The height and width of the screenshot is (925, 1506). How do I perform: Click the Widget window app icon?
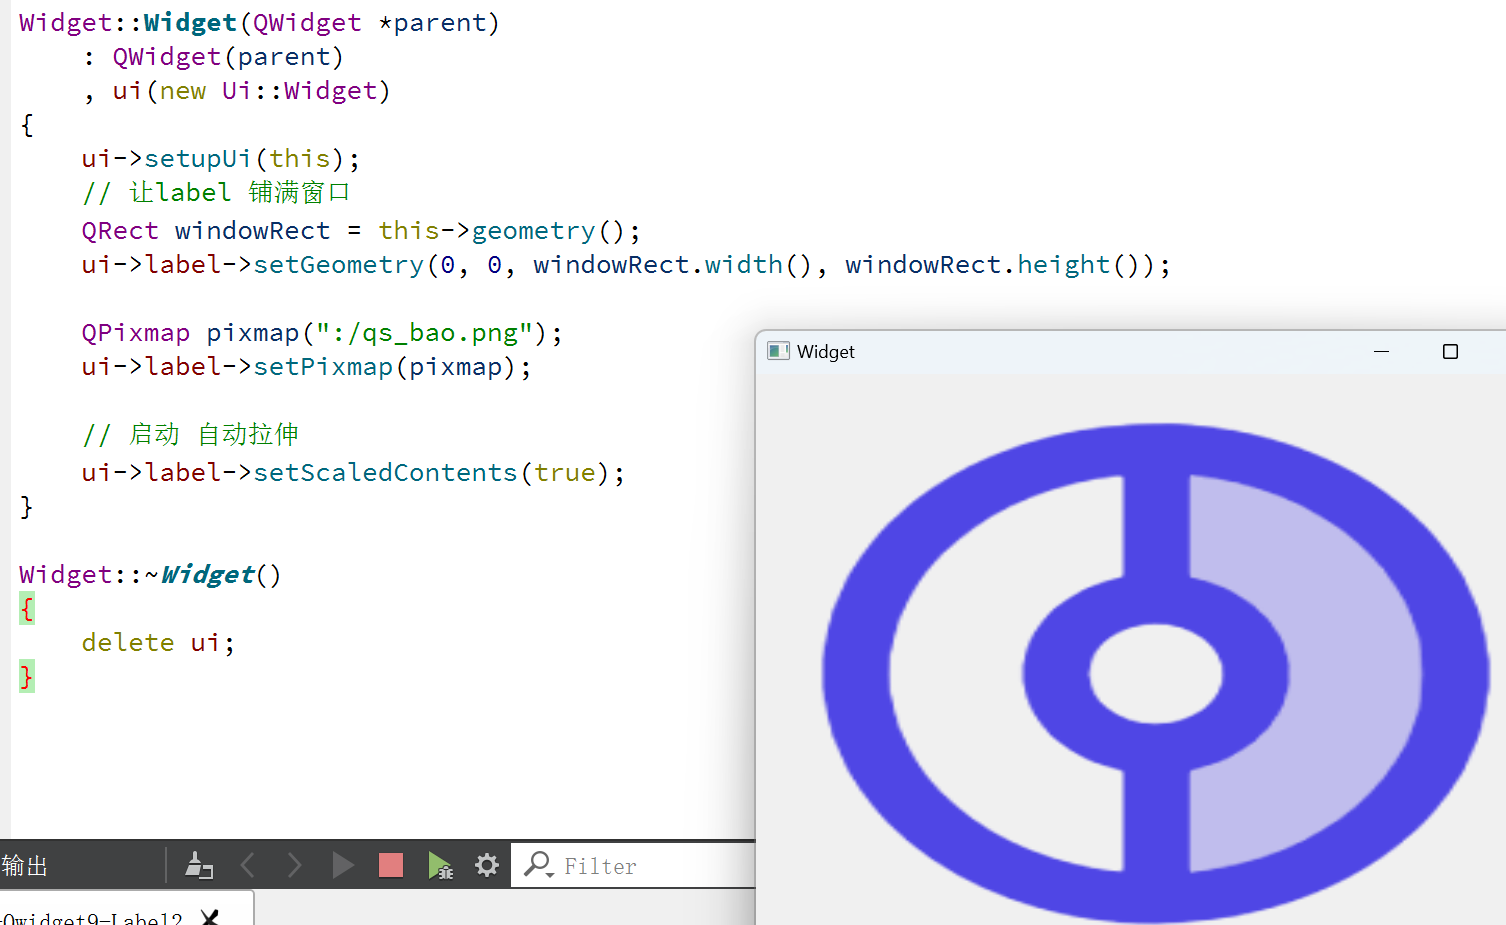(x=778, y=351)
